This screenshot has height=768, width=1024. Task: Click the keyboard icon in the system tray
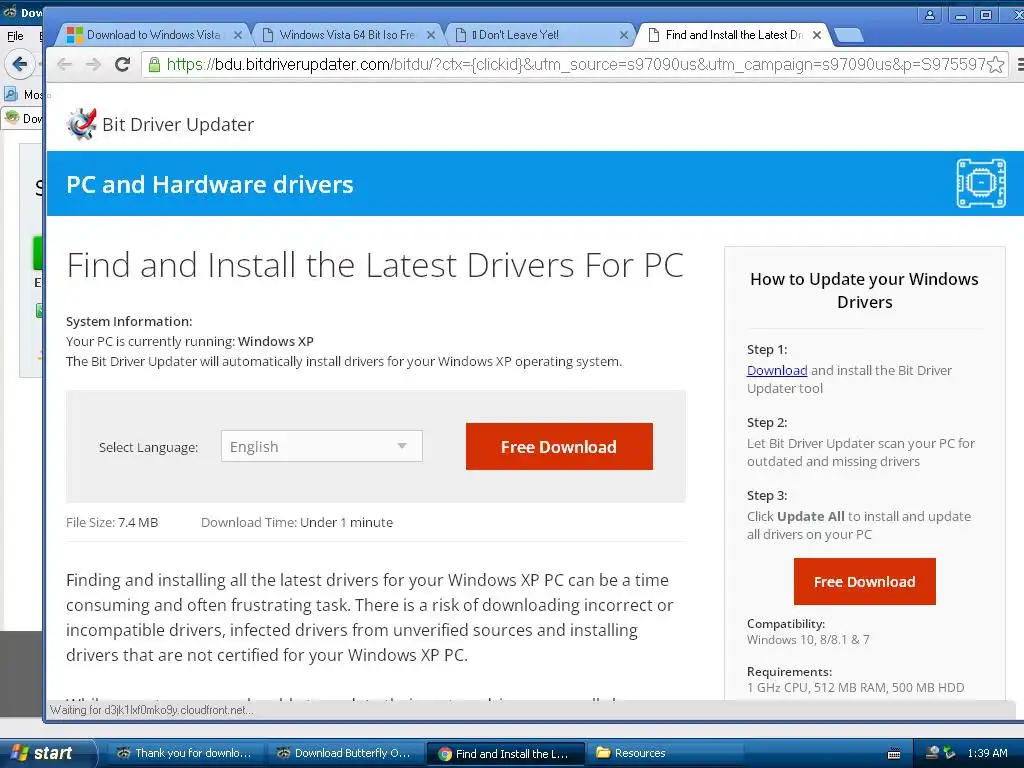(894, 754)
